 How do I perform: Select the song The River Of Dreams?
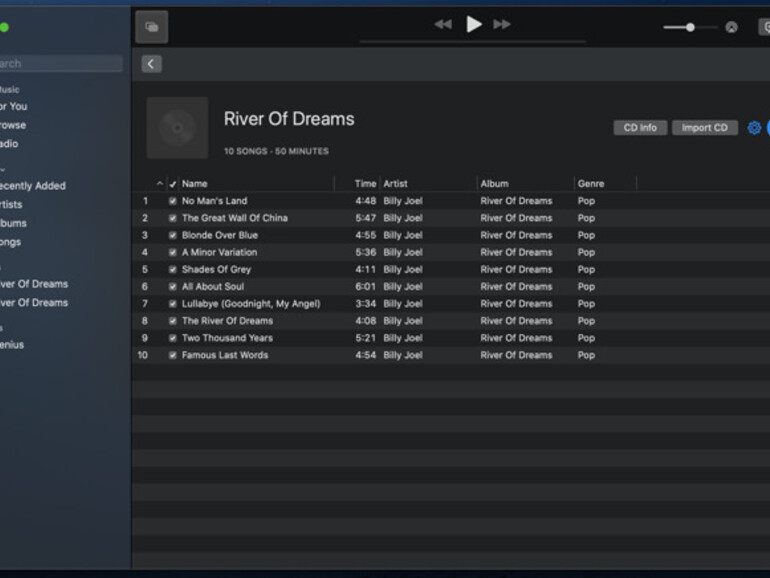(x=227, y=321)
